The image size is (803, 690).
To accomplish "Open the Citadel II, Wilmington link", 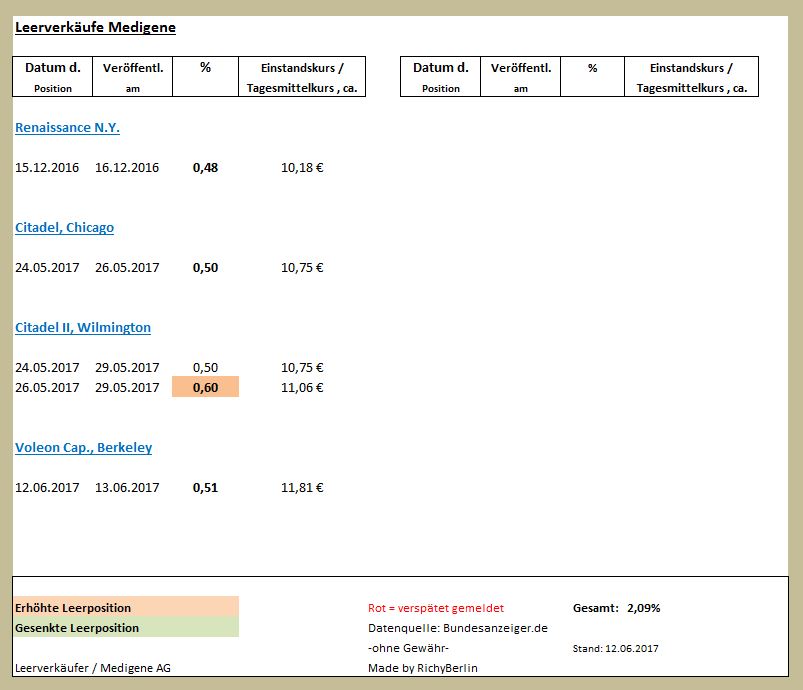I will coord(83,327).
